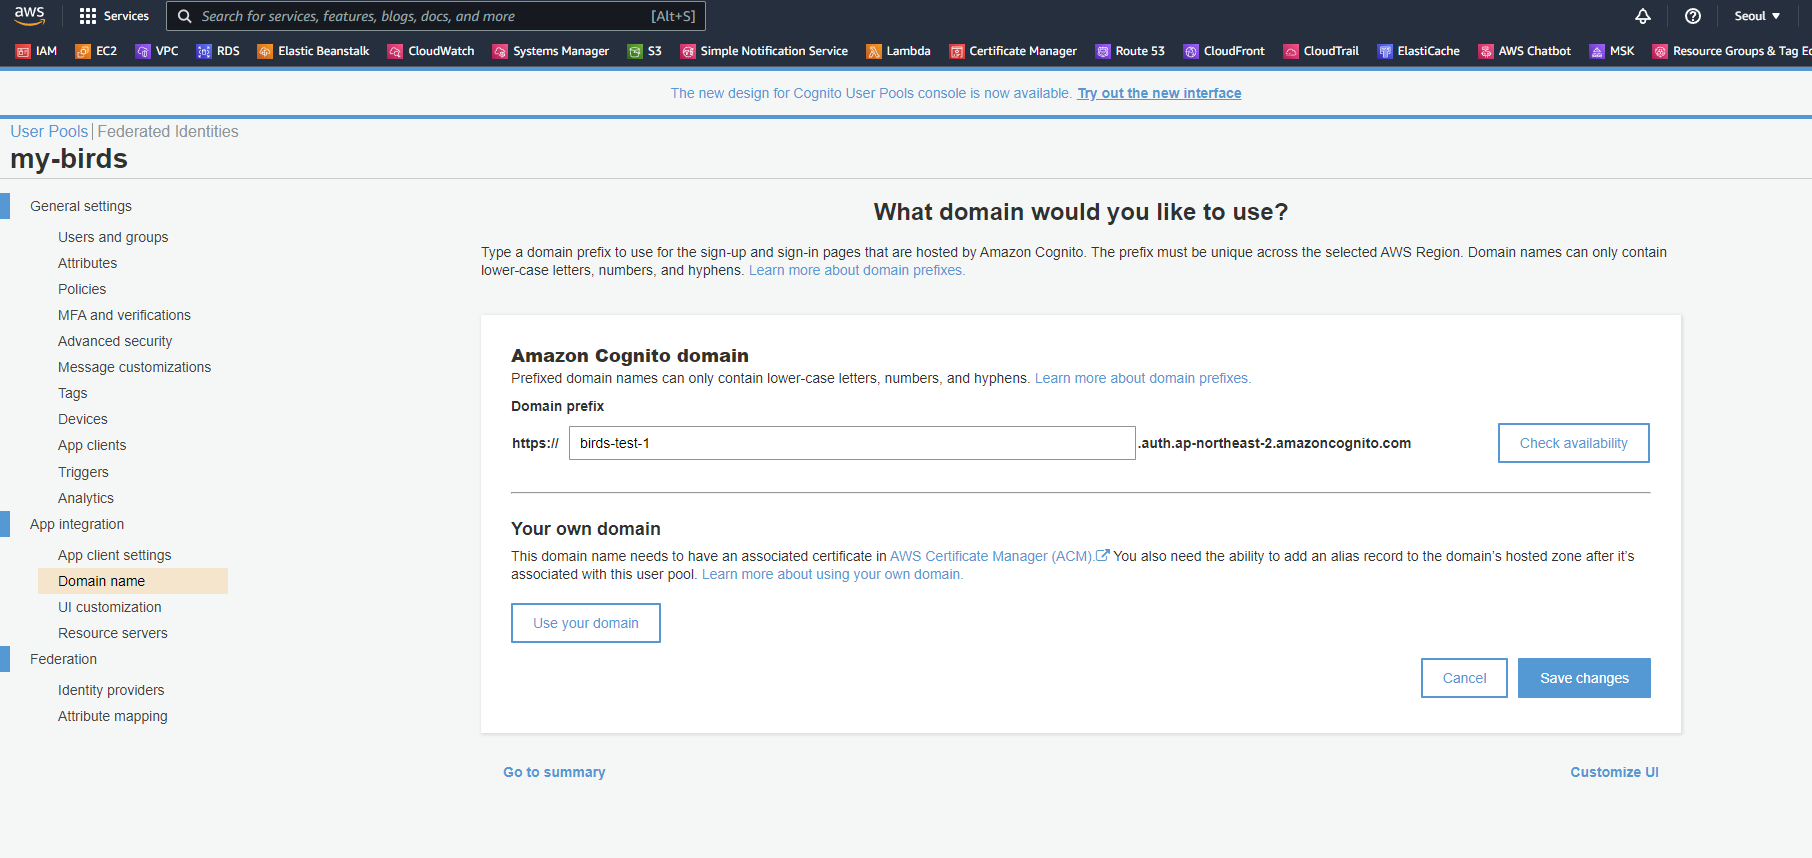Open Learn more about using your own domain
Screen dimensions: 1812x858
[x=832, y=574]
